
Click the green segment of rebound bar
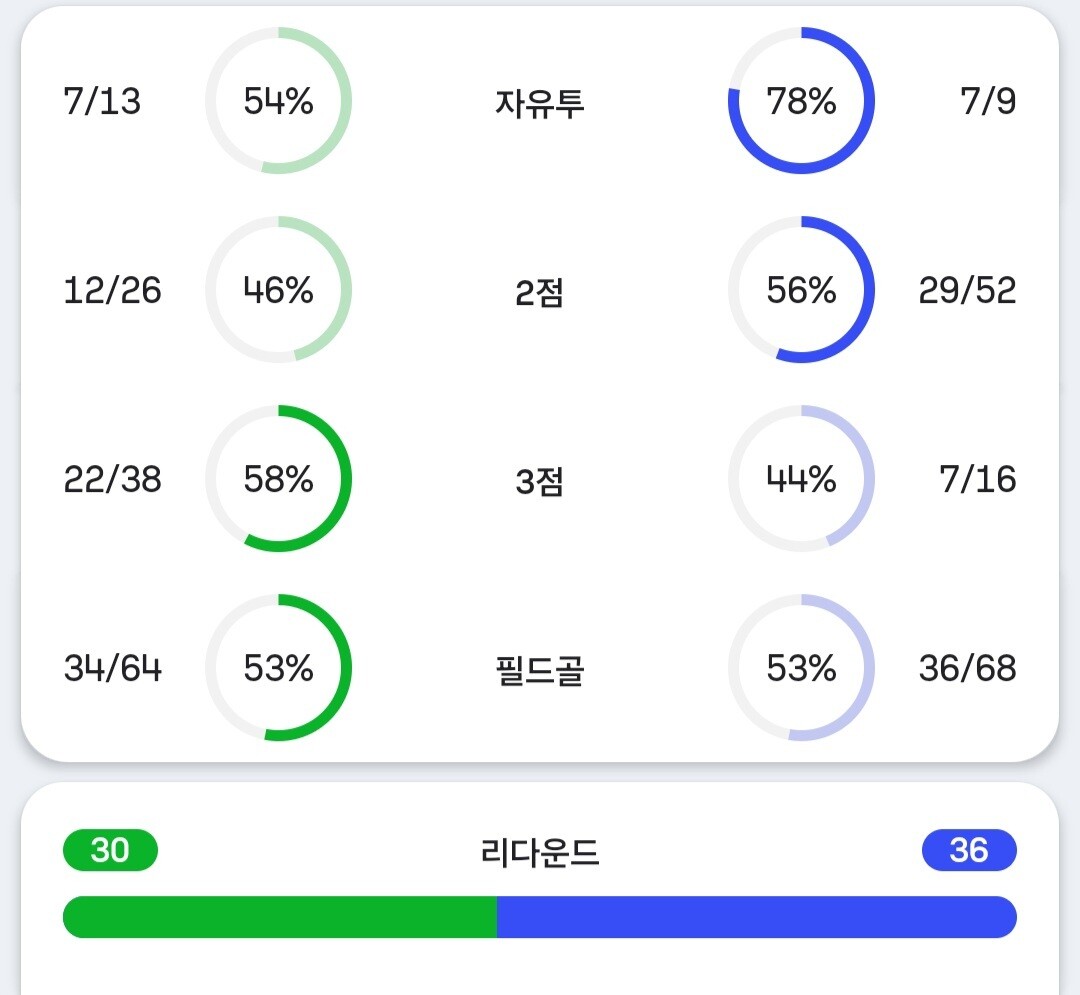click(280, 917)
